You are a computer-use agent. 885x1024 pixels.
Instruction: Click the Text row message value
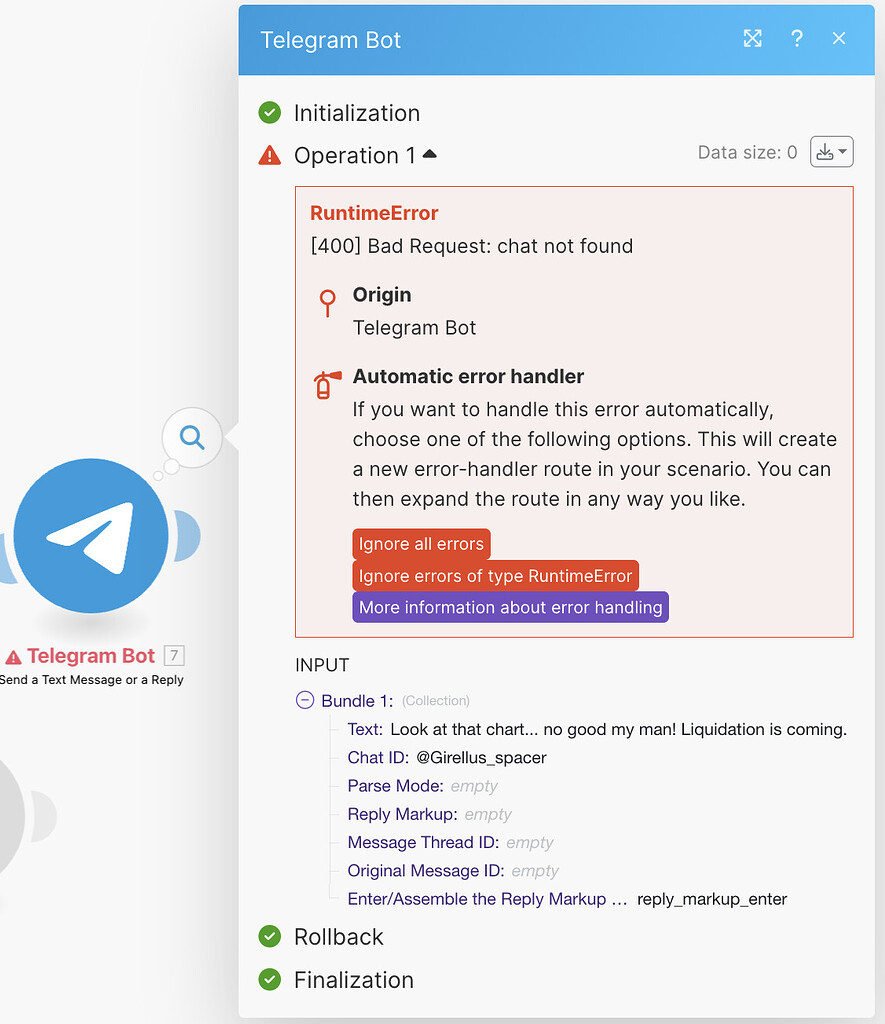click(x=619, y=729)
